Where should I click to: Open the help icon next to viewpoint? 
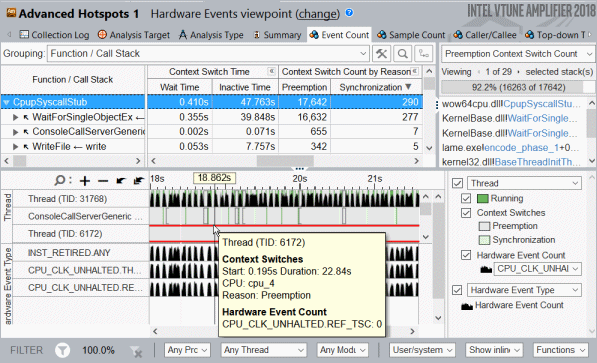pyautogui.click(x=349, y=13)
